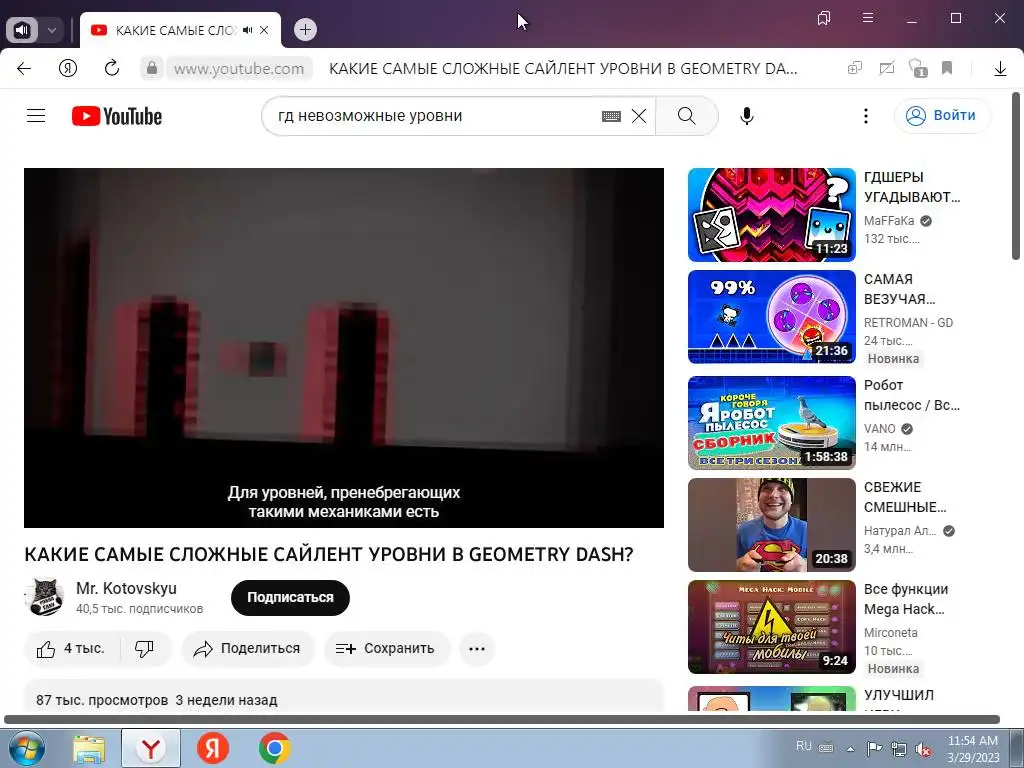
Task: Mute the tab via its speaker icon
Action: (x=248, y=30)
